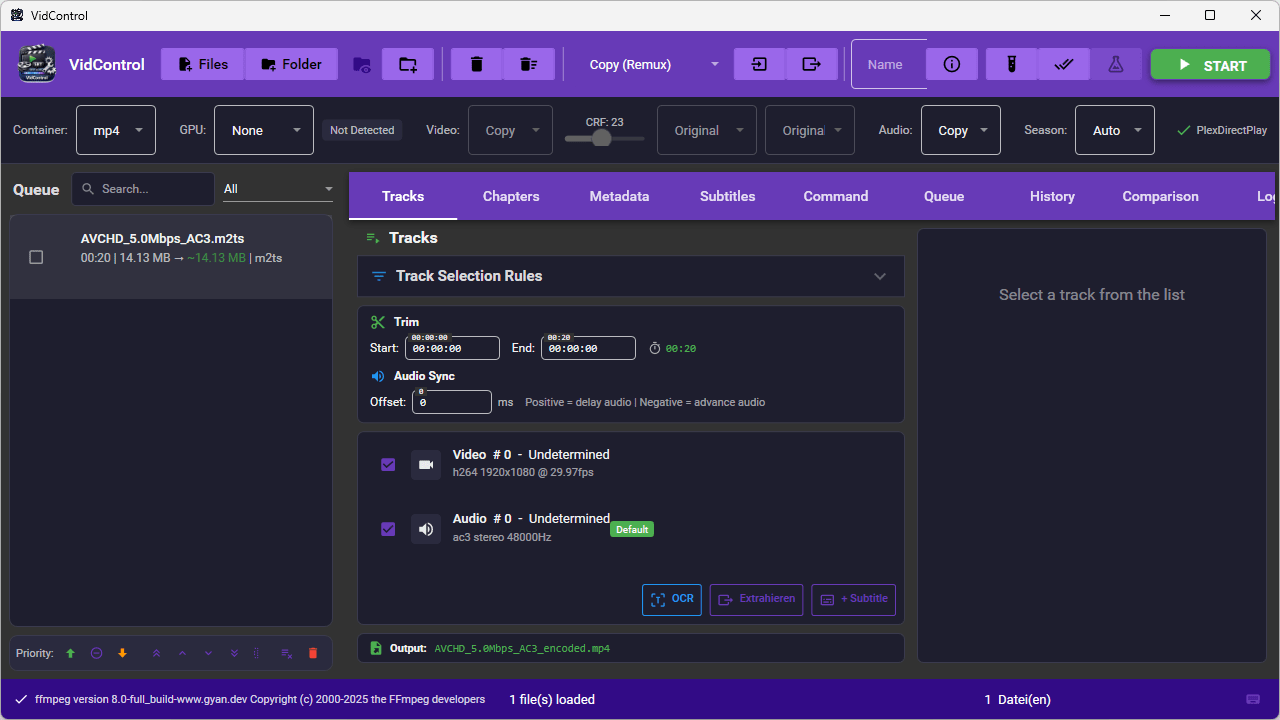Click the keyboard icon in status bar
This screenshot has width=1280, height=720.
[x=1253, y=699]
